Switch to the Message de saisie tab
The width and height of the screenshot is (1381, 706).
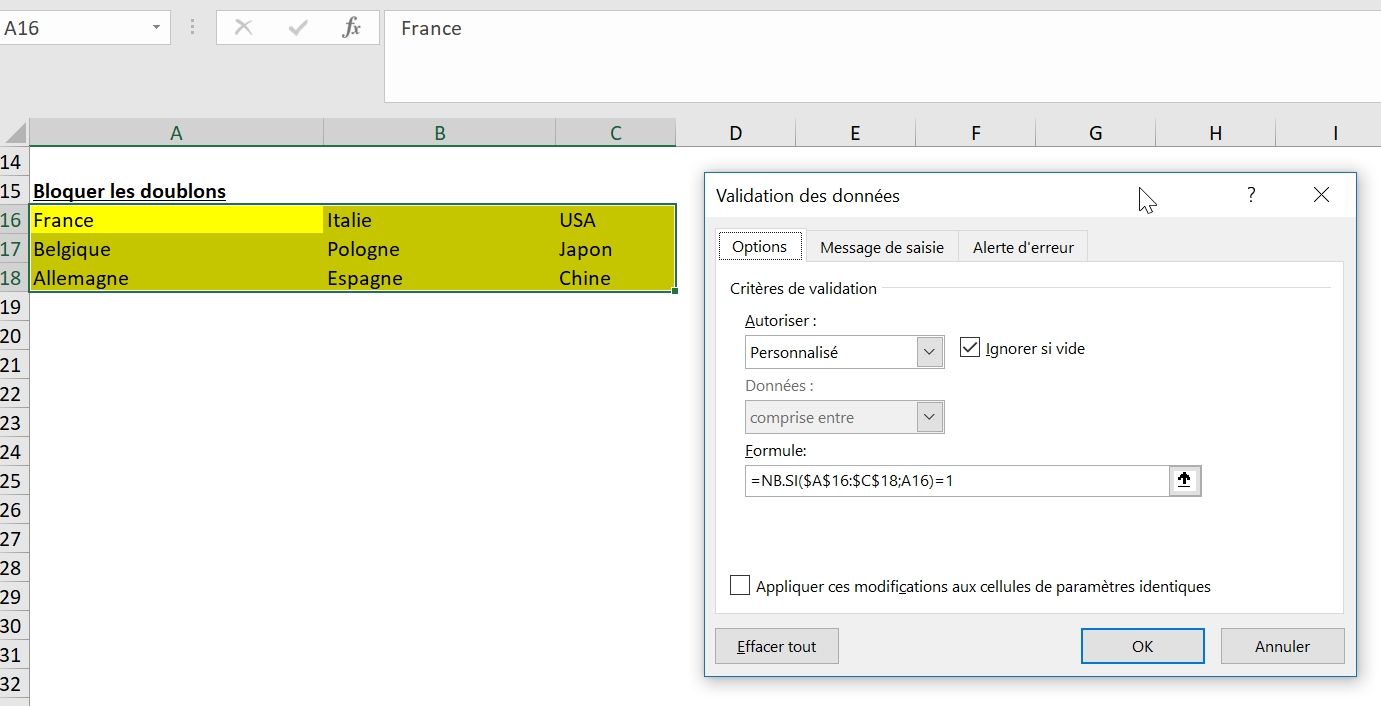(x=881, y=247)
